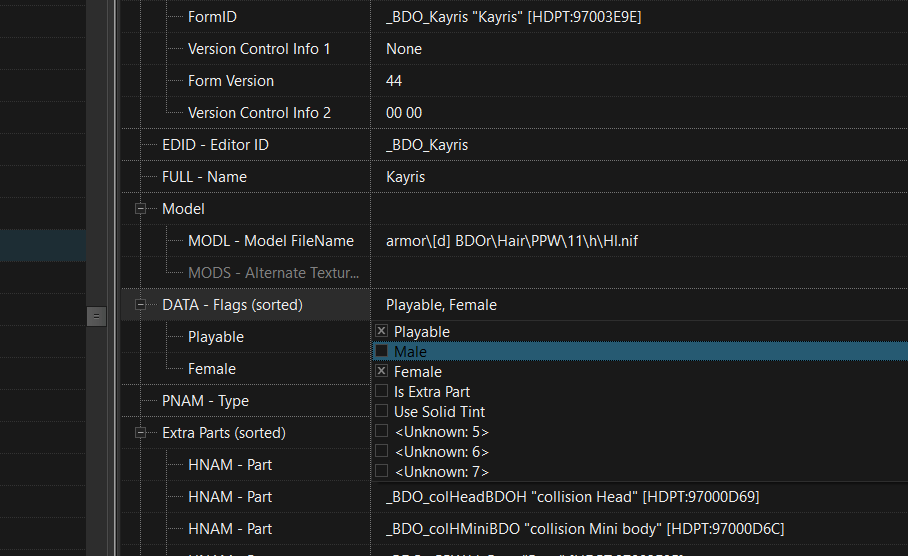908x556 pixels.
Task: Click the Name value Kayris
Action: [405, 177]
